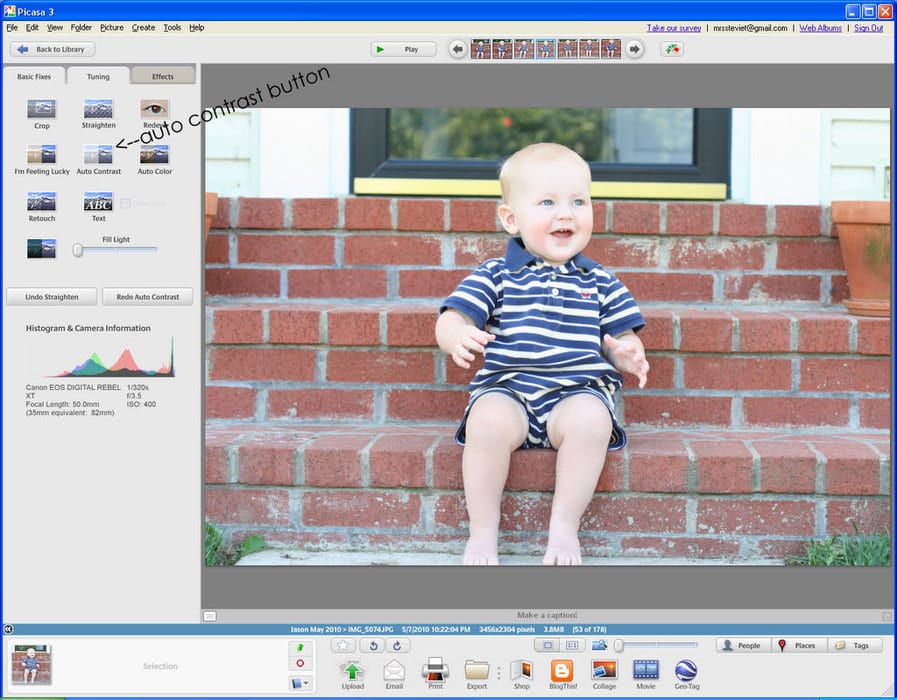The image size is (897, 700).
Task: Click the Fill Light slider
Action: pyautogui.click(x=115, y=250)
